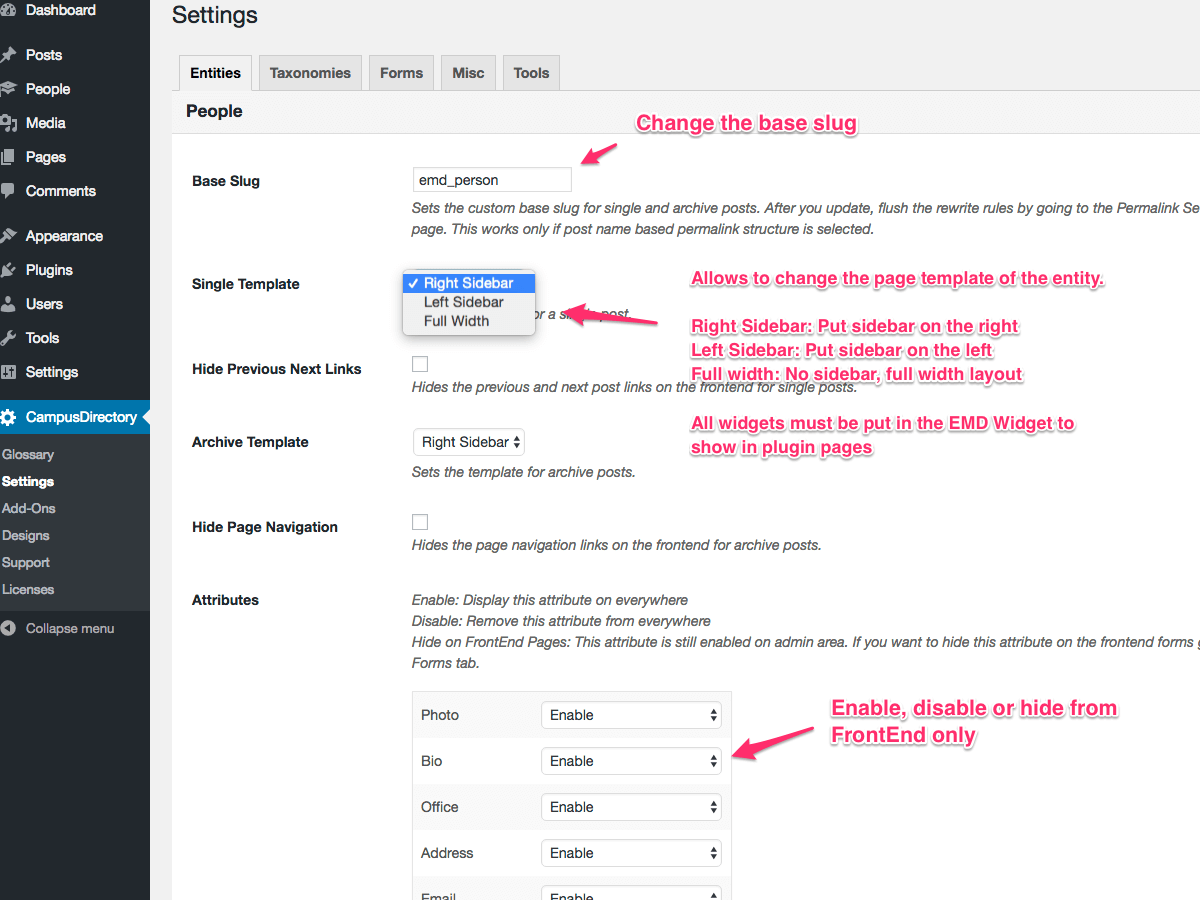Click the Appearance paintbrush icon
This screenshot has width=1200, height=900.
(9, 236)
